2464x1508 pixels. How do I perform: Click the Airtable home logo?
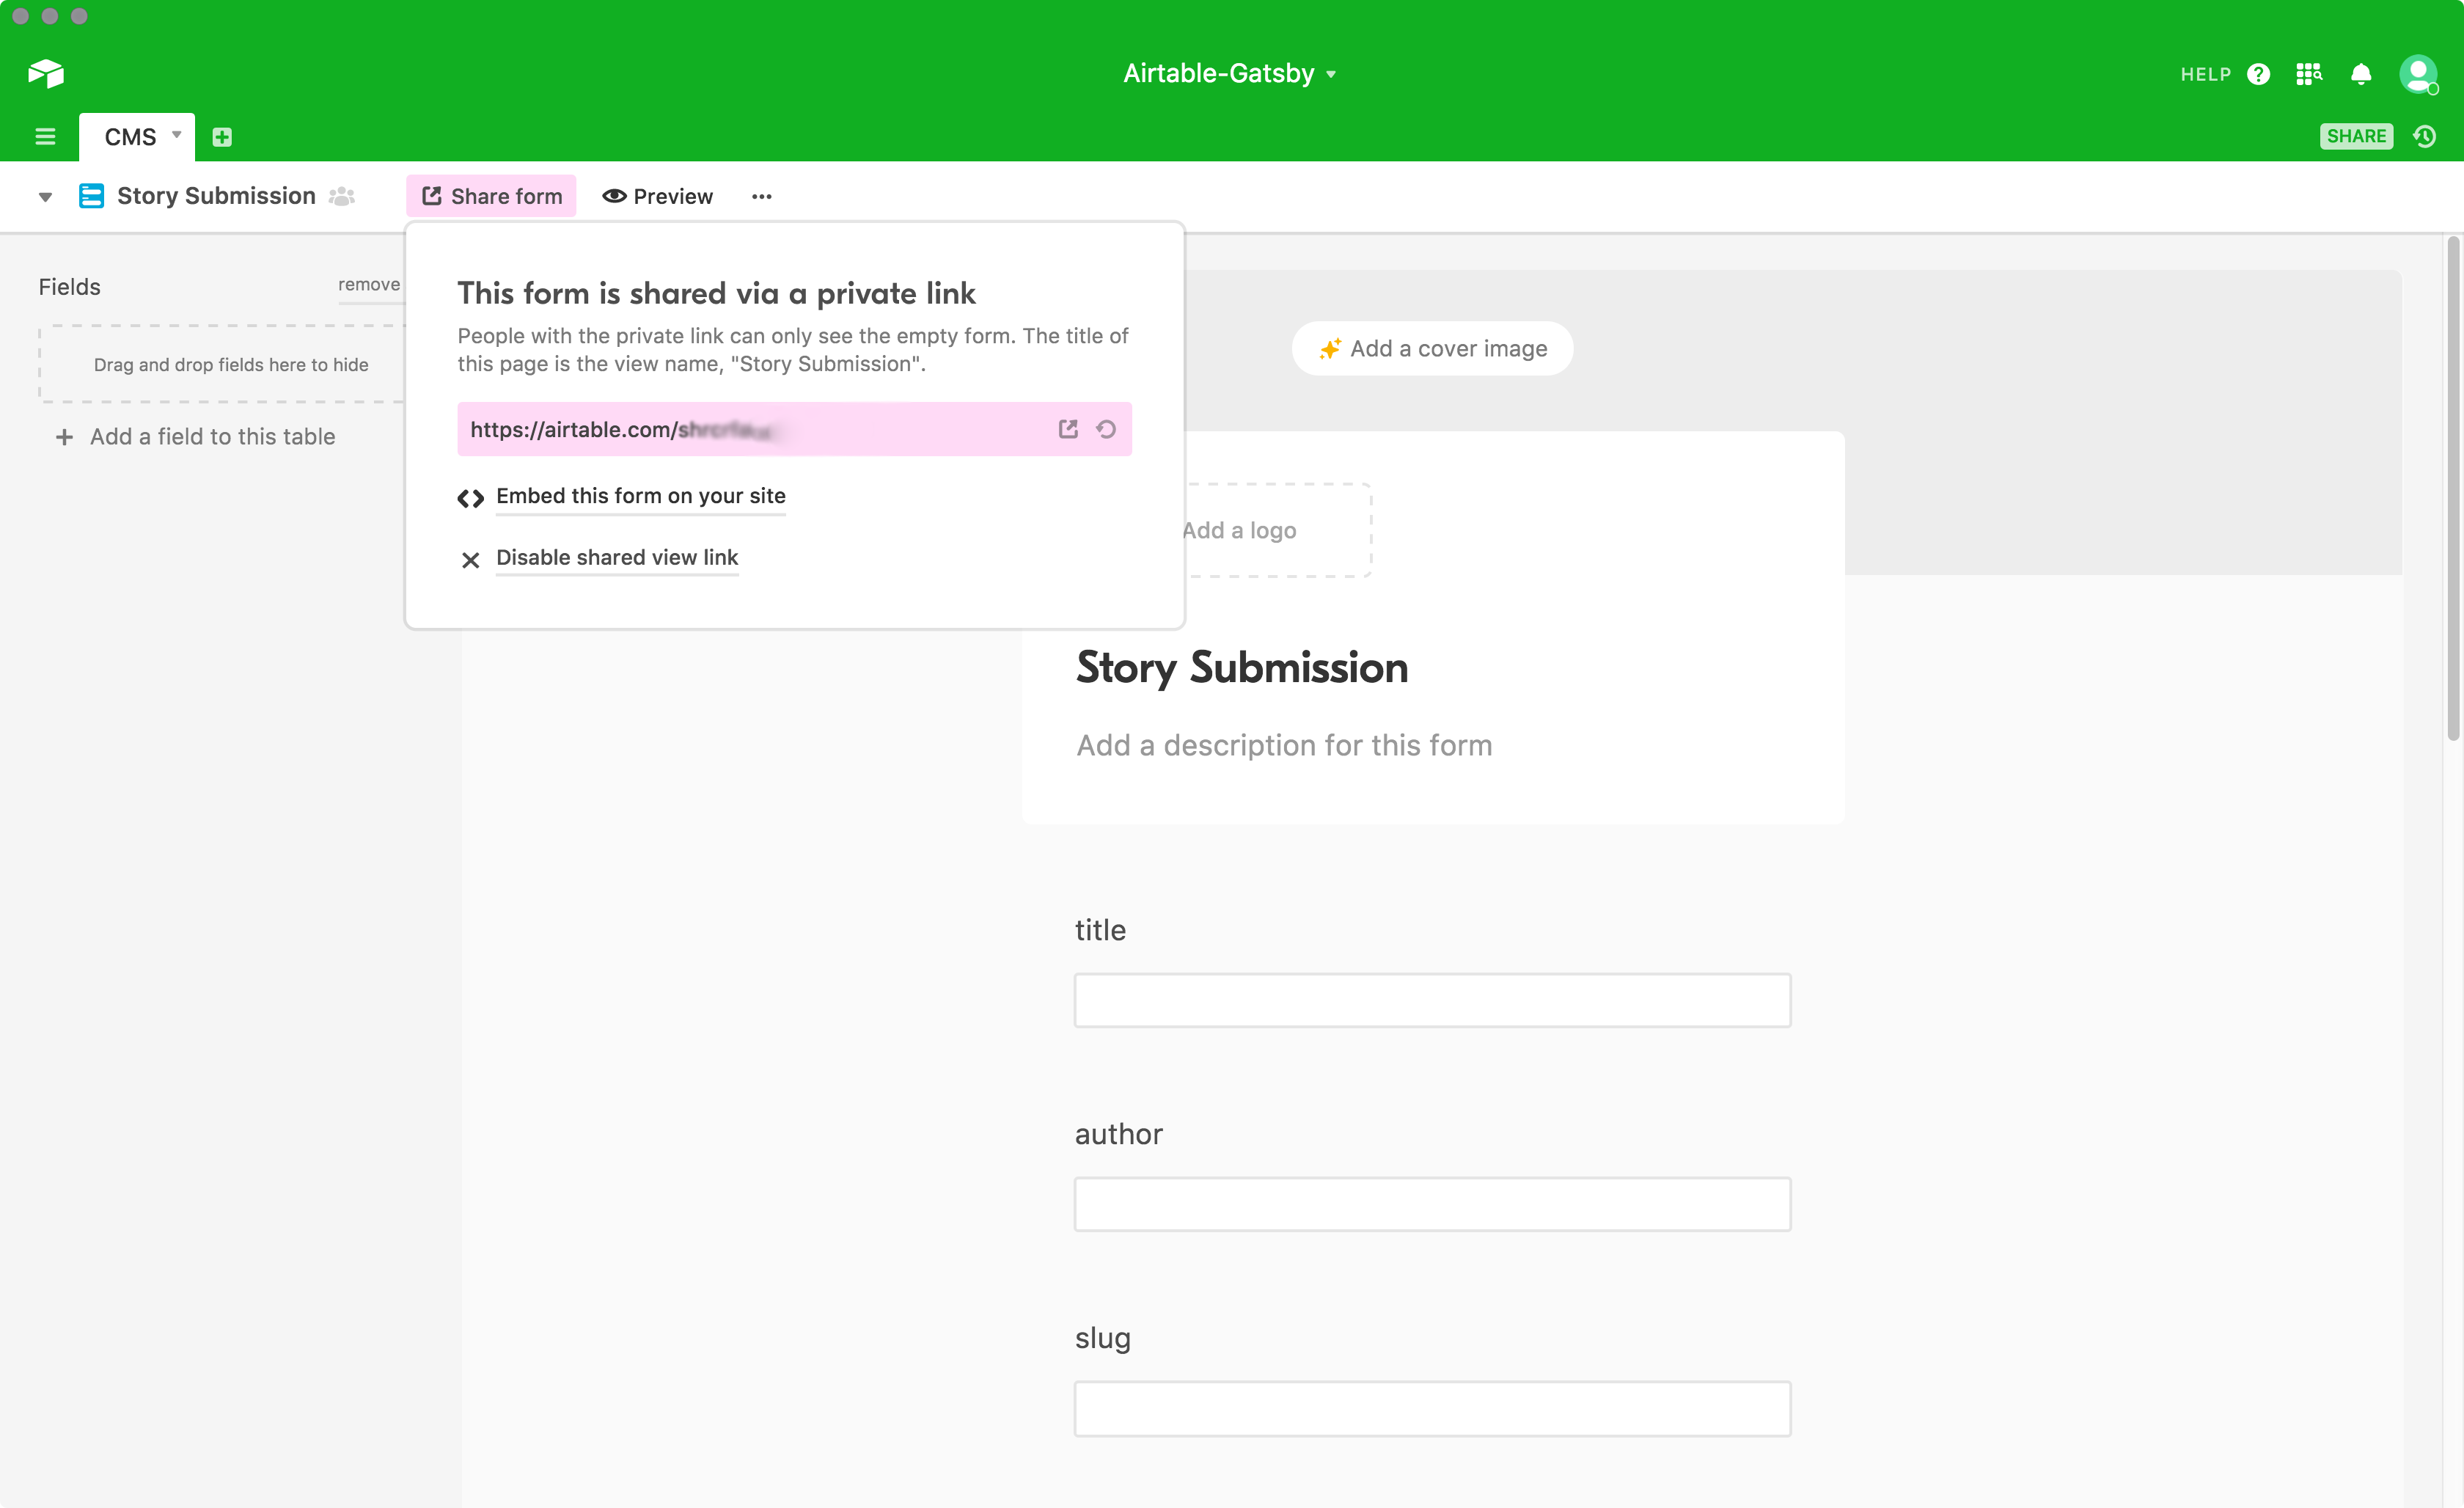tap(46, 73)
